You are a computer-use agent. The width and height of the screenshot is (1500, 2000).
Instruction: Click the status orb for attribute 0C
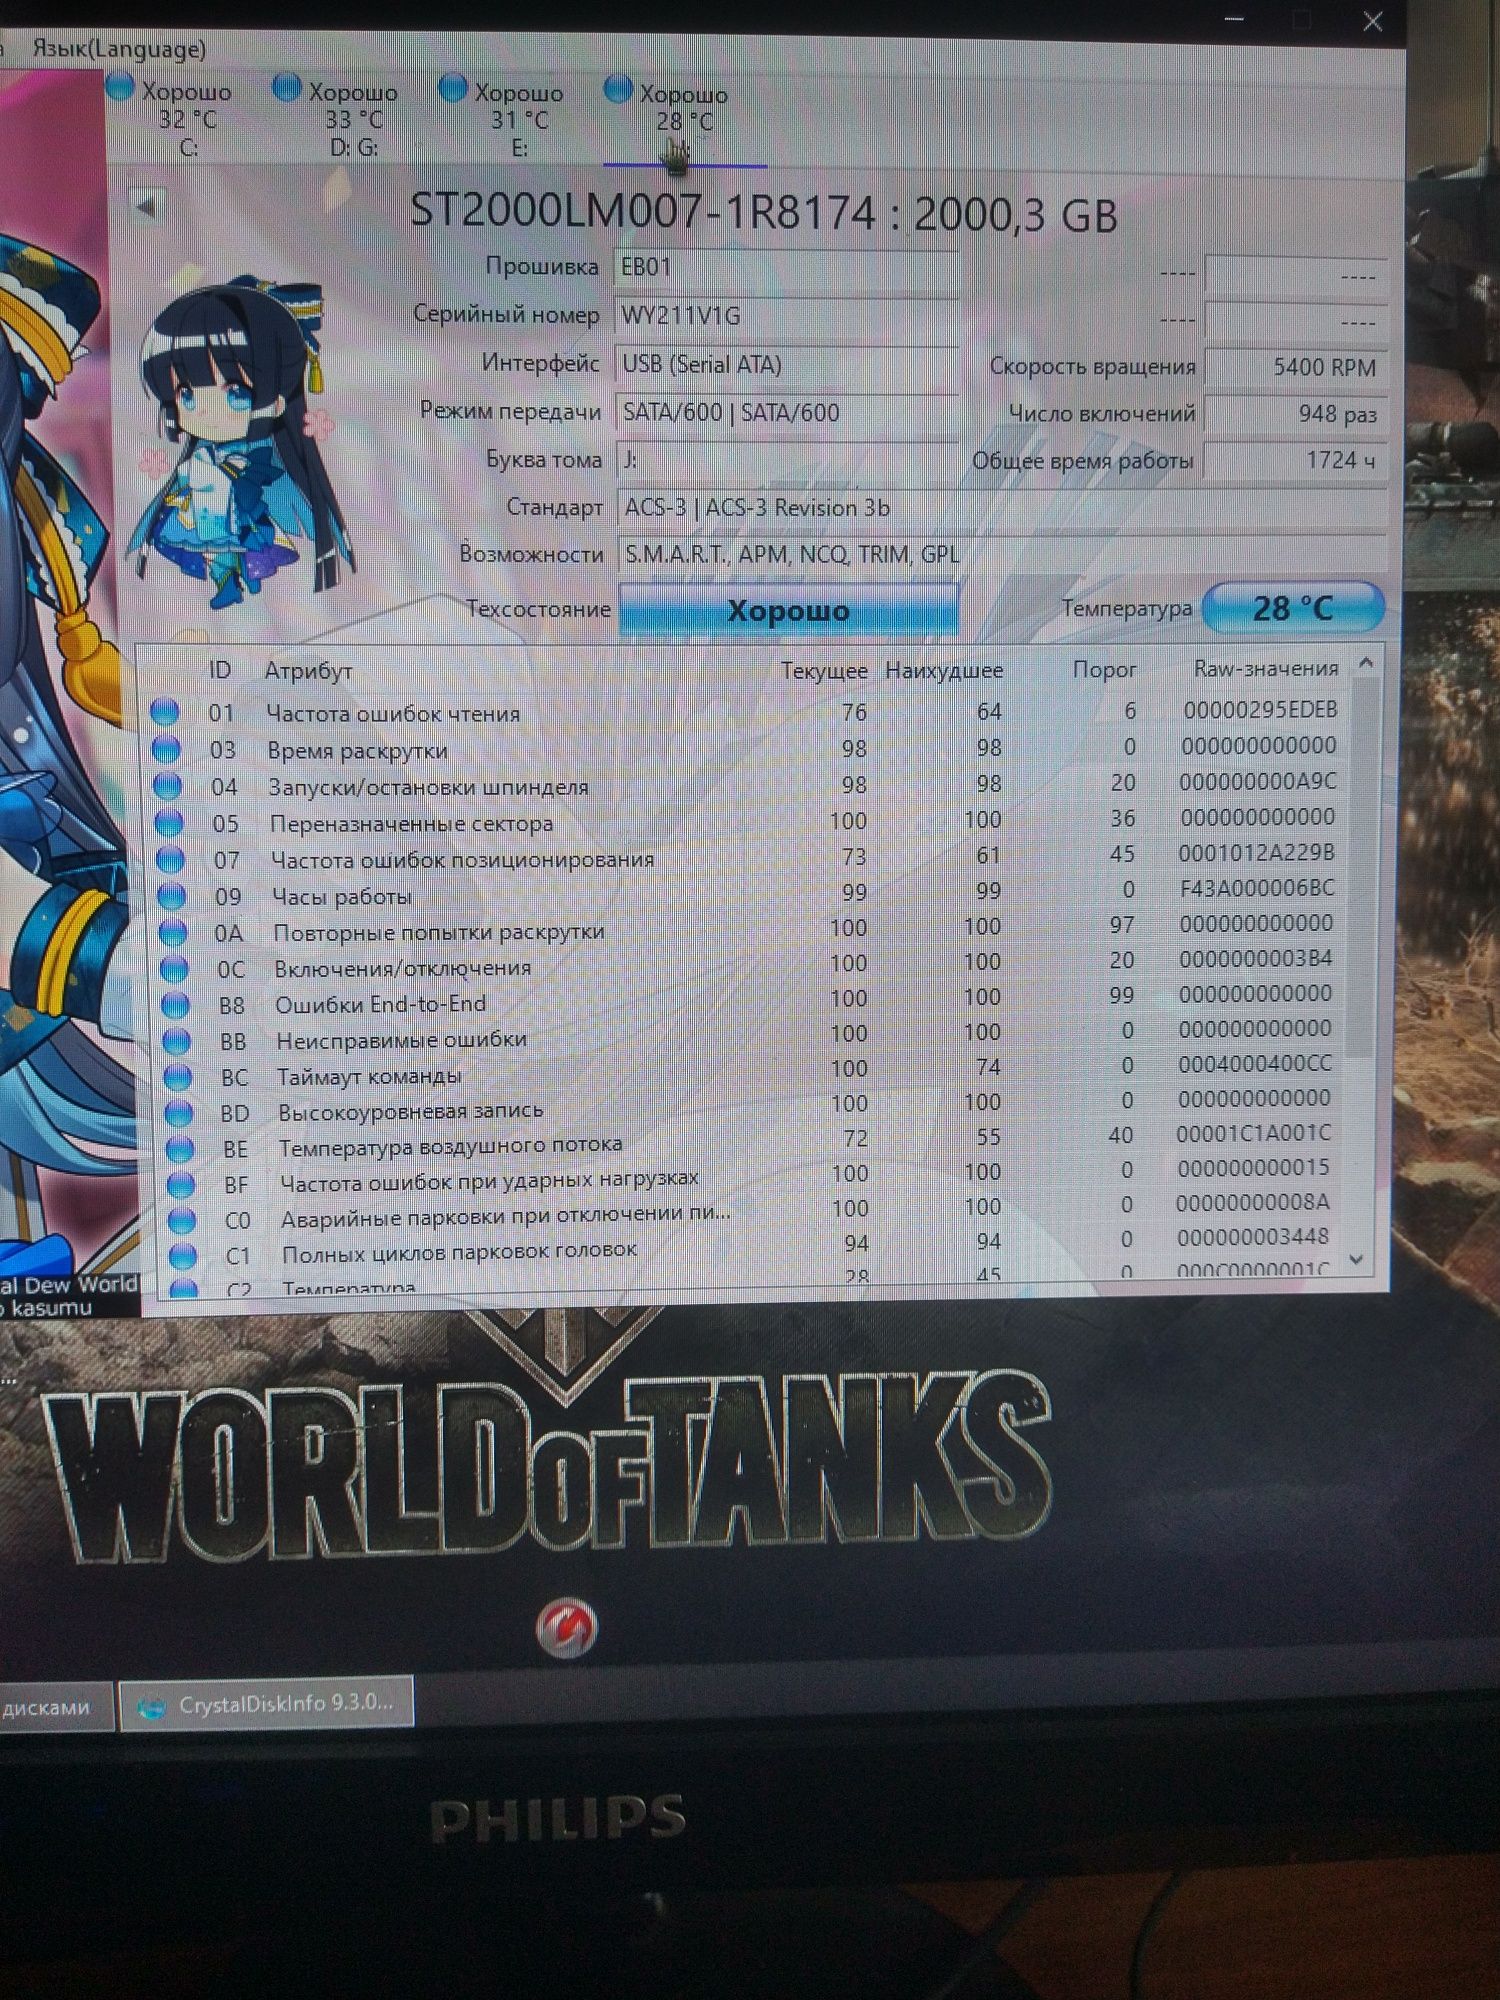[175, 969]
